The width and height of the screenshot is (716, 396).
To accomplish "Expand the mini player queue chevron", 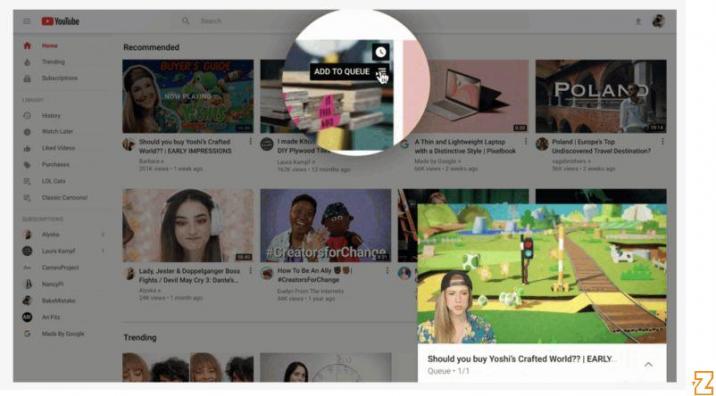I will [648, 364].
